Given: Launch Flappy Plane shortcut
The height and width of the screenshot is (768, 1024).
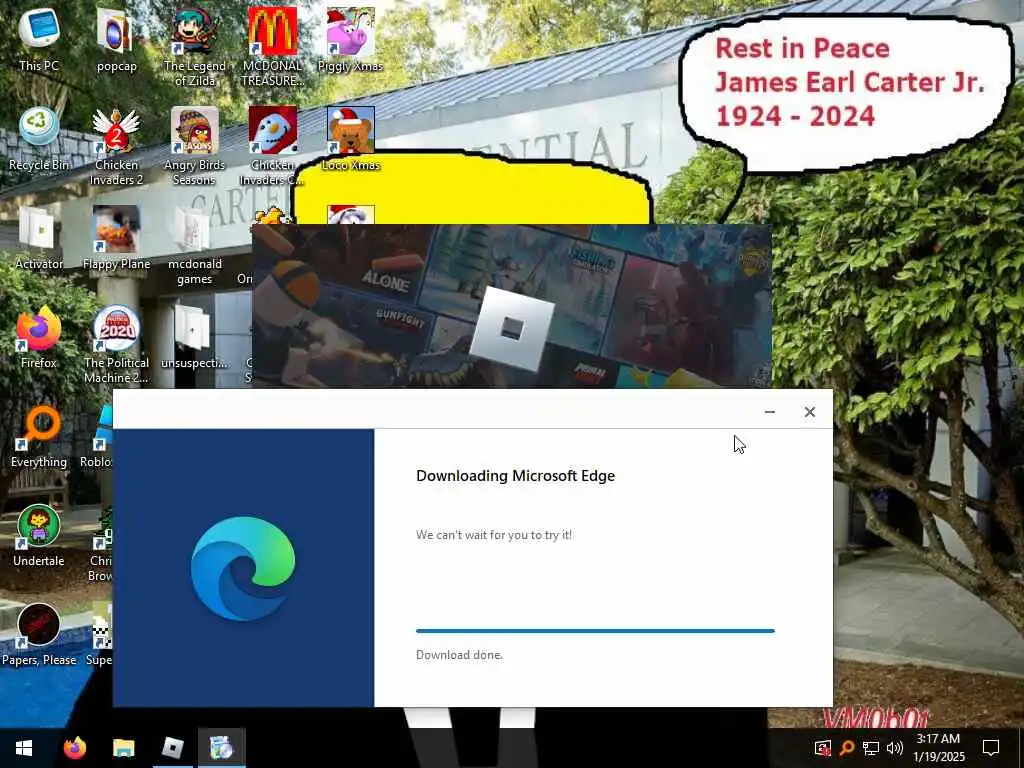Looking at the screenshot, I should (x=116, y=238).
